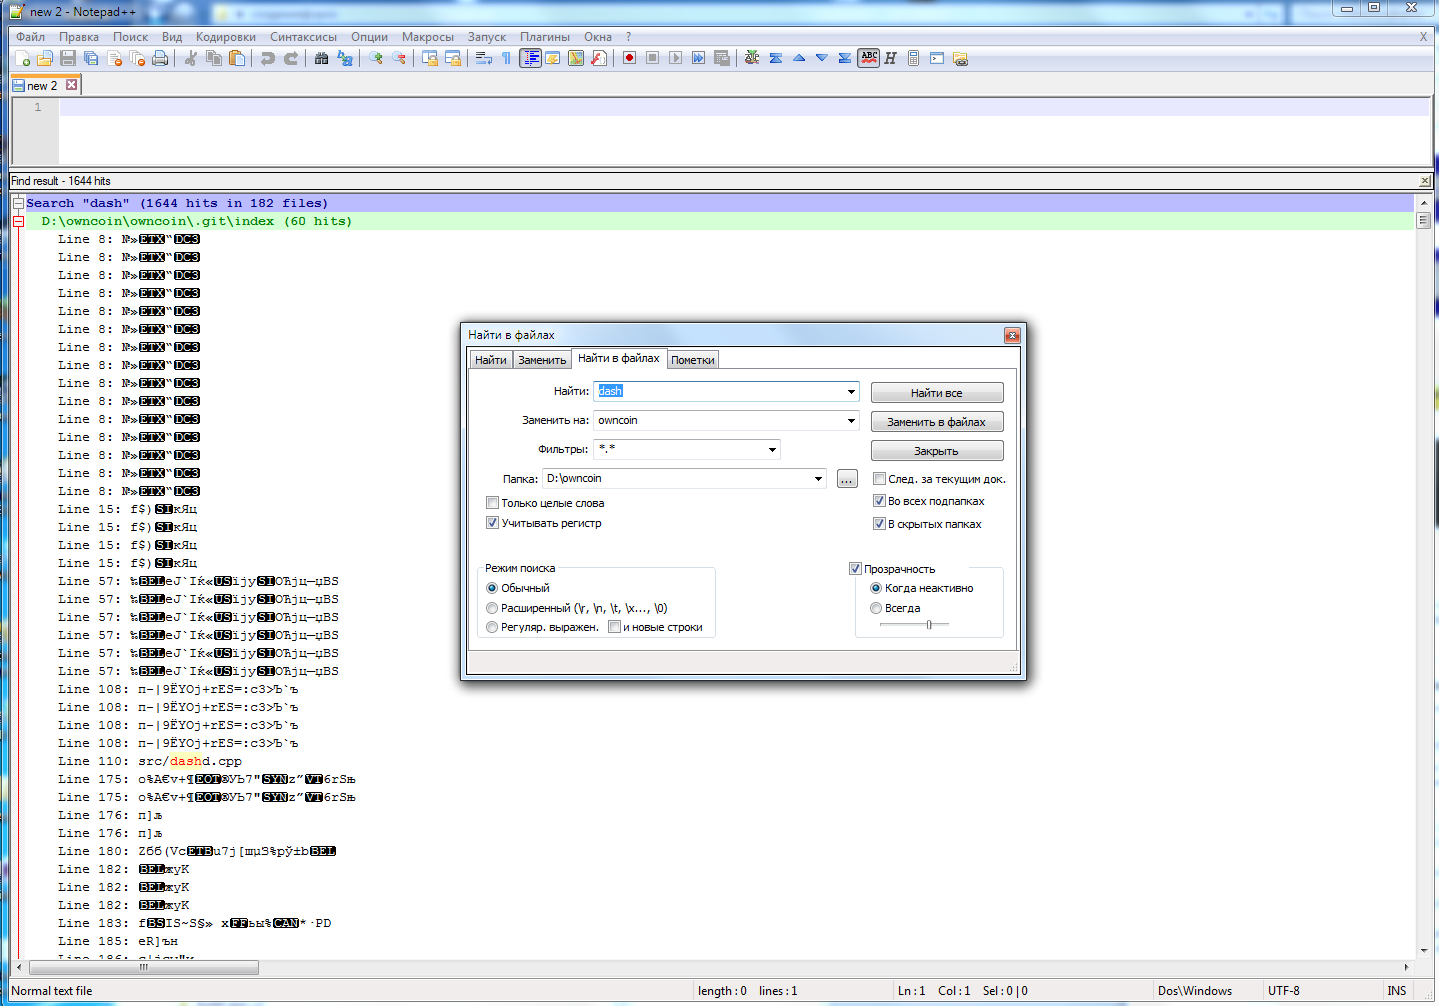Click the Stop macro recording icon
The width and height of the screenshot is (1439, 1006).
652,59
